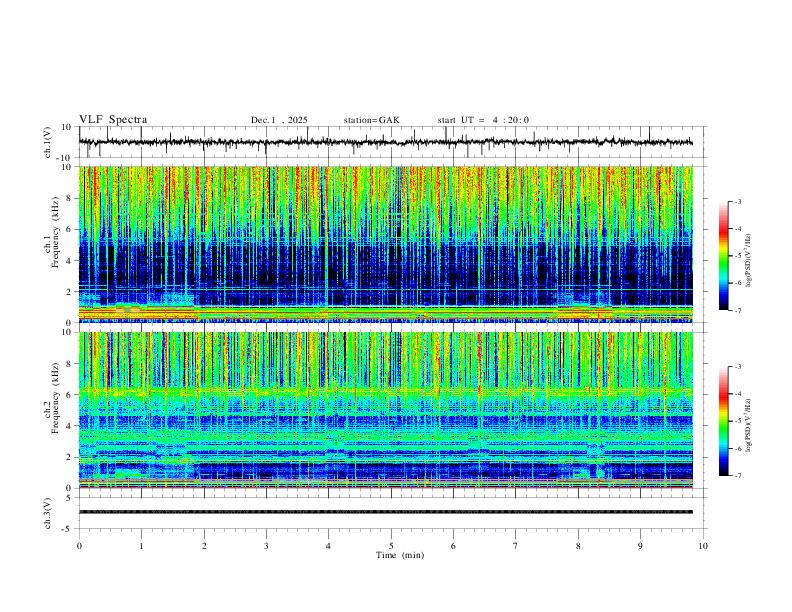Click the "7" tick on the time axis

point(516,546)
